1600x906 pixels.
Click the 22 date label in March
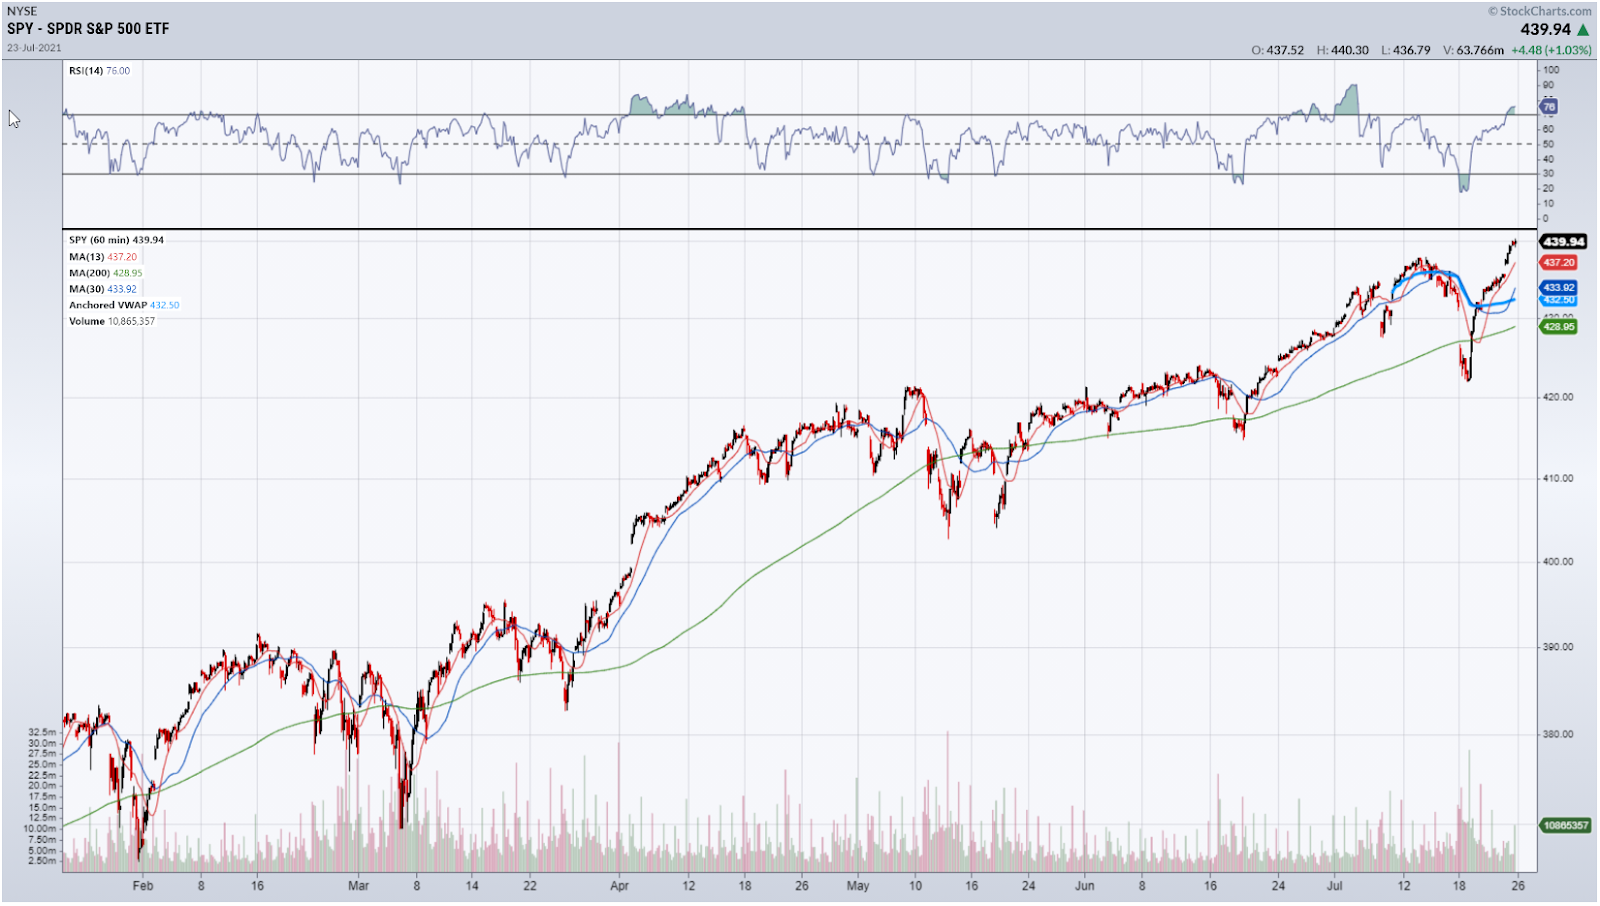click(530, 886)
